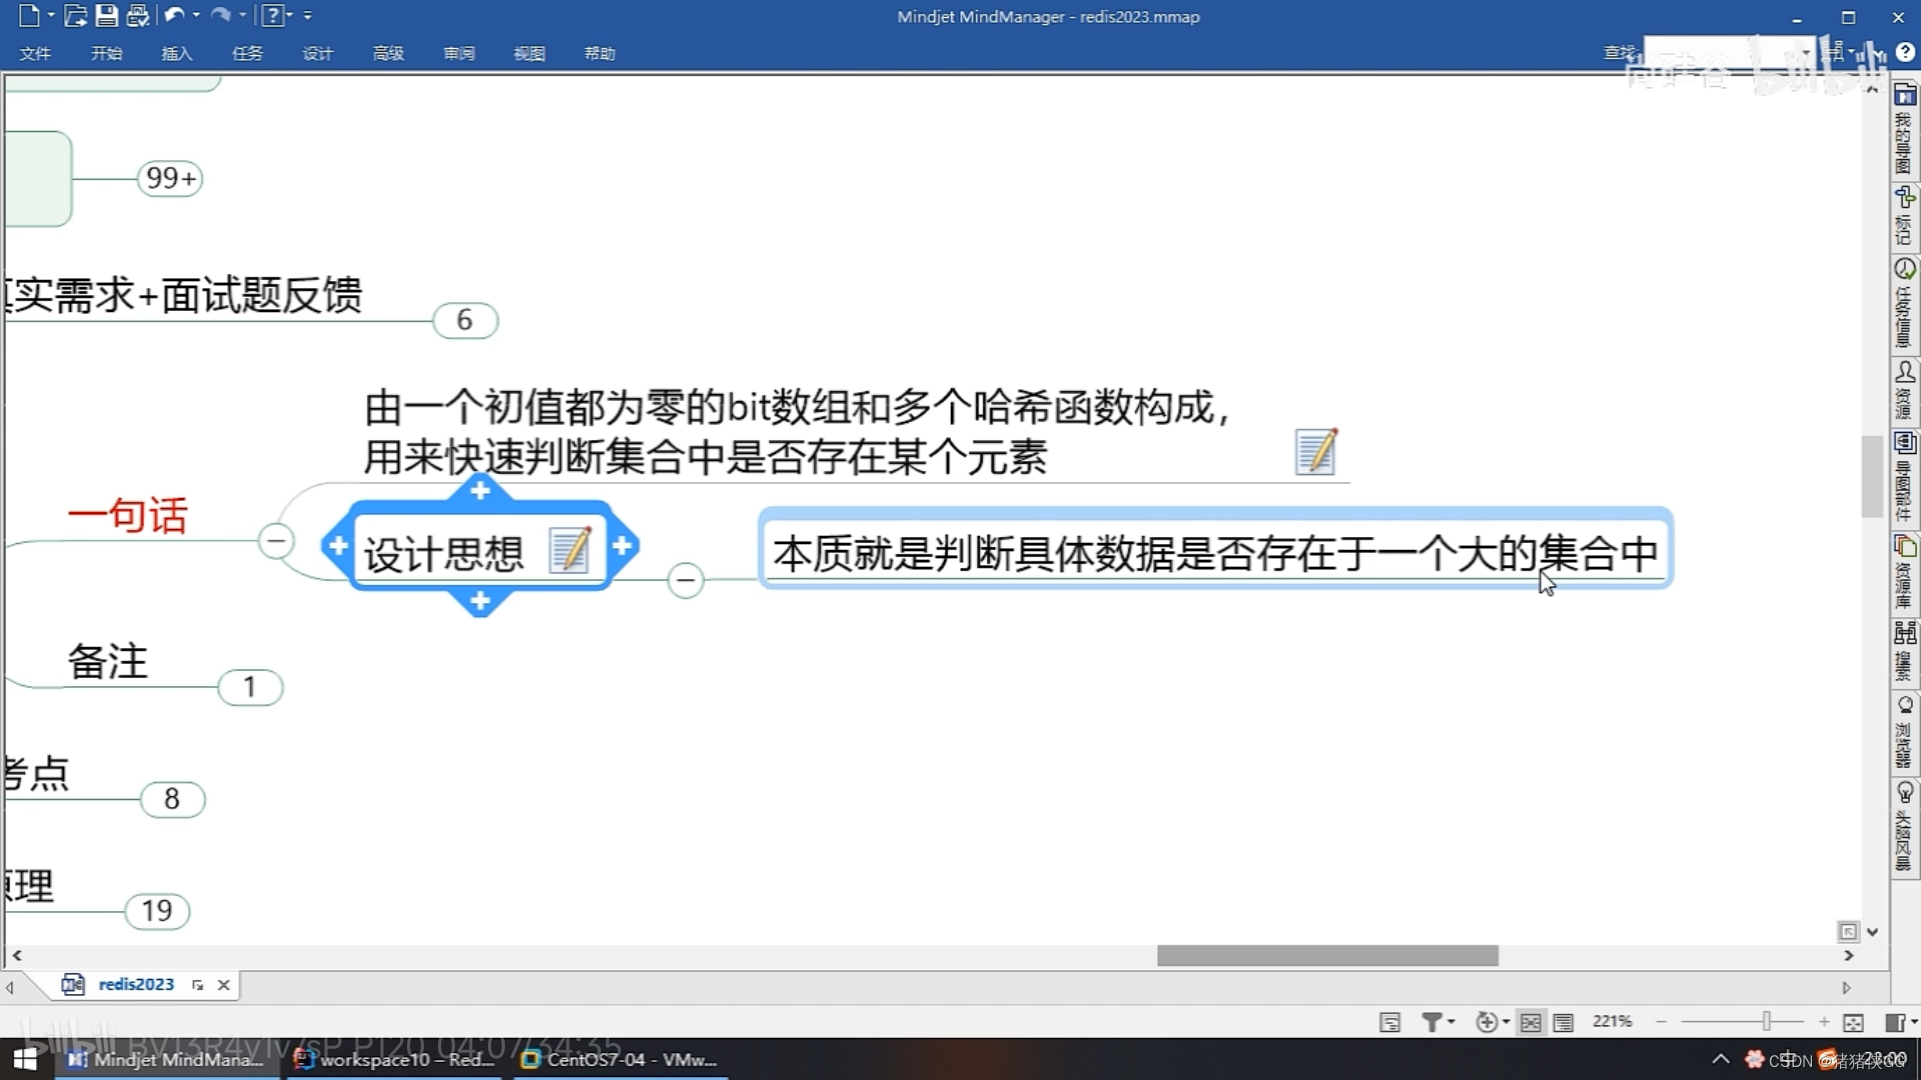The height and width of the screenshot is (1080, 1921).
Task: Select the 由一个初值都为零的bit数组 topic text
Action: coord(798,432)
